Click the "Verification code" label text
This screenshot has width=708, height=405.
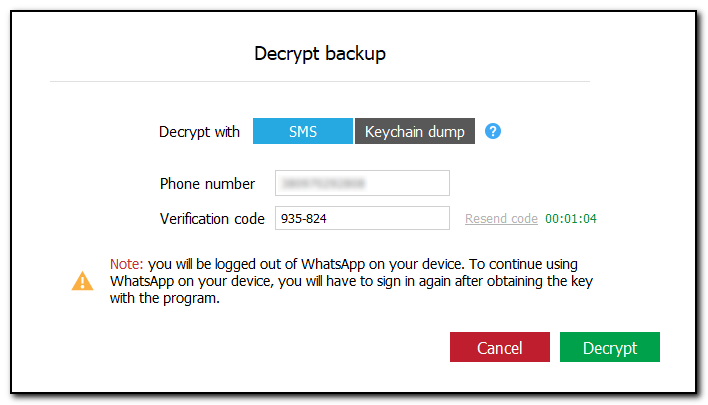point(211,219)
